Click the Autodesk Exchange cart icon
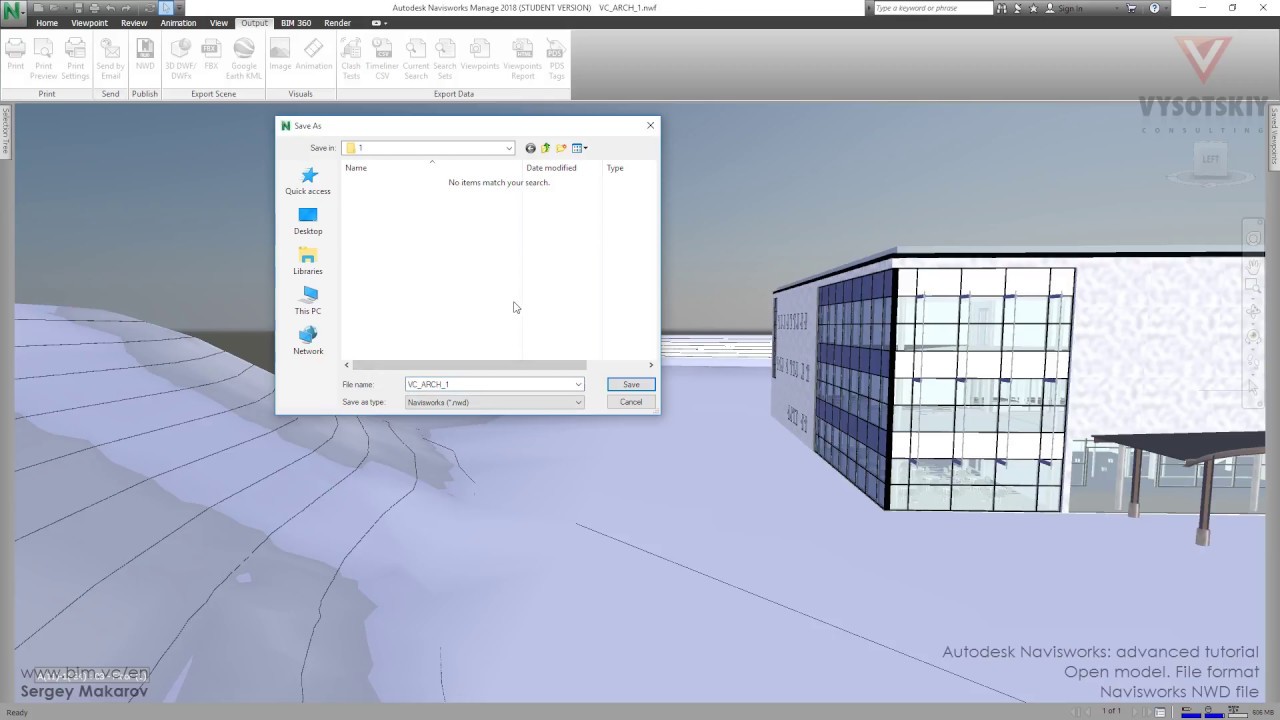Image resolution: width=1280 pixels, height=720 pixels. (x=1132, y=8)
